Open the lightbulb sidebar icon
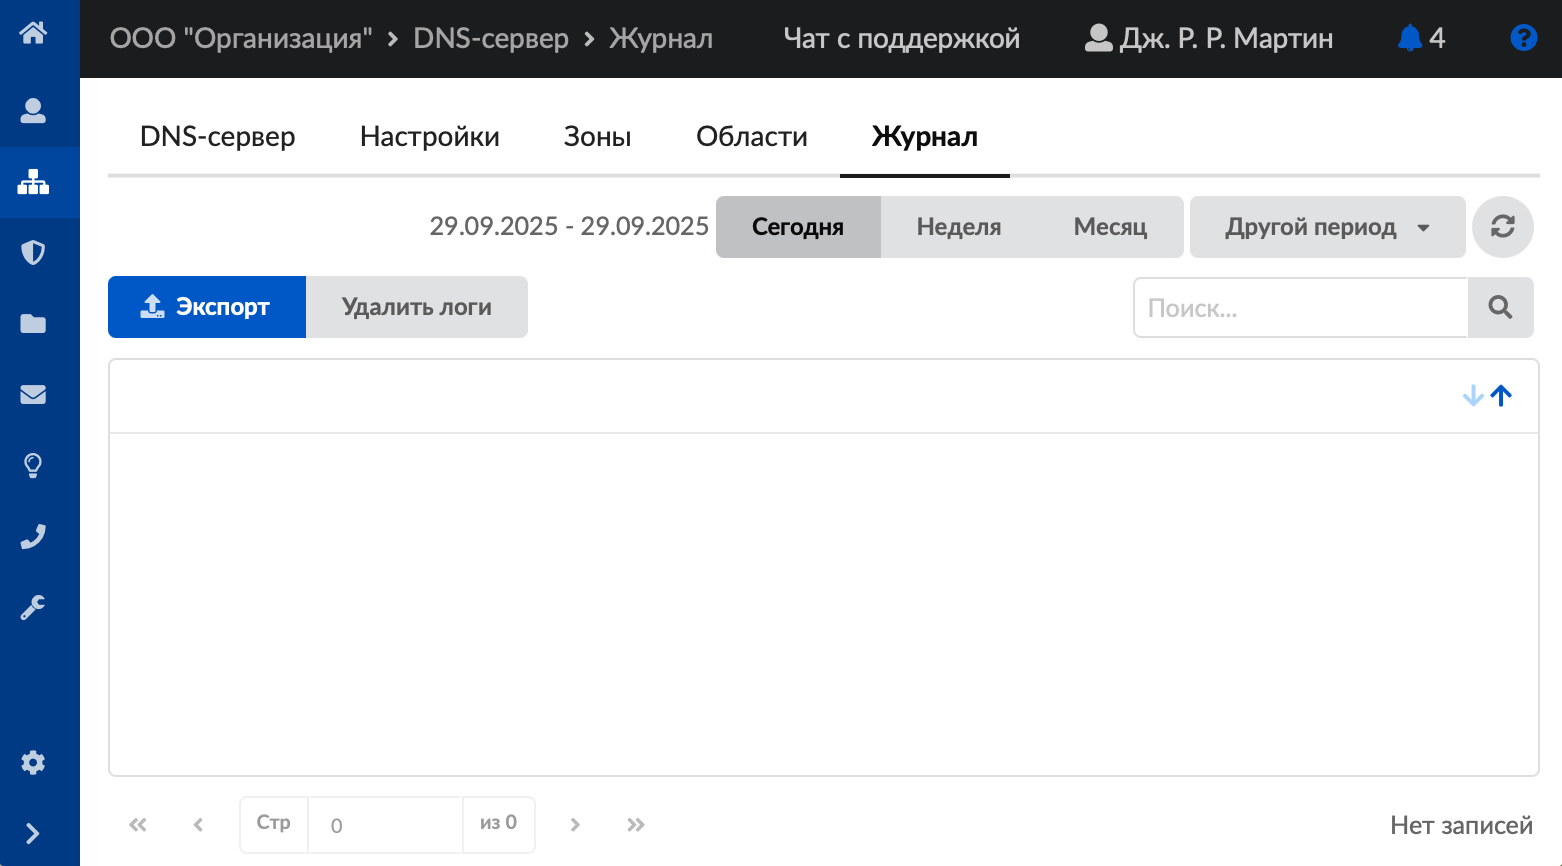The width and height of the screenshot is (1562, 866). [33, 465]
